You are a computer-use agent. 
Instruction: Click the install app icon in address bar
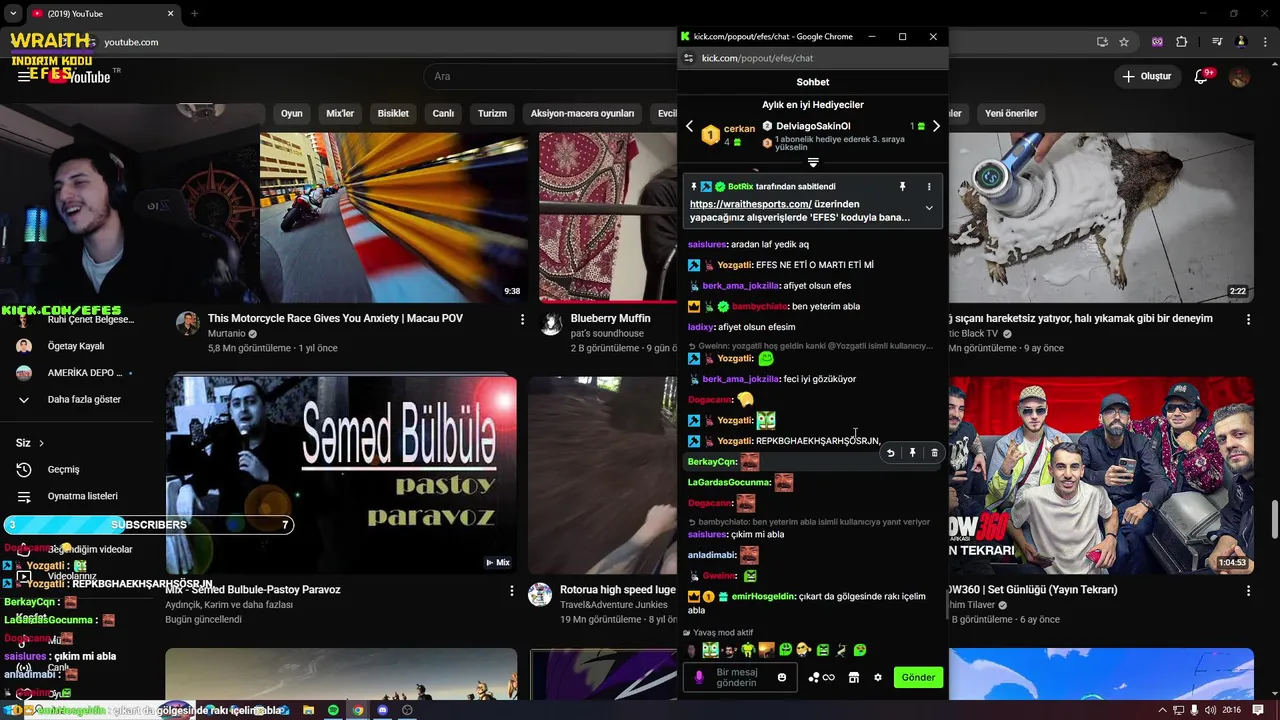[1102, 42]
